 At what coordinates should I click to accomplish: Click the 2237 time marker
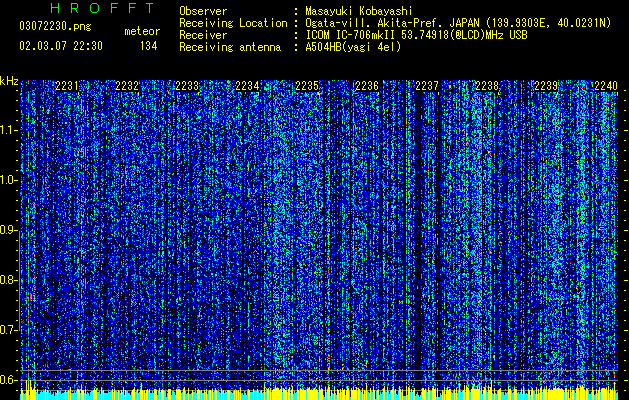tap(427, 86)
